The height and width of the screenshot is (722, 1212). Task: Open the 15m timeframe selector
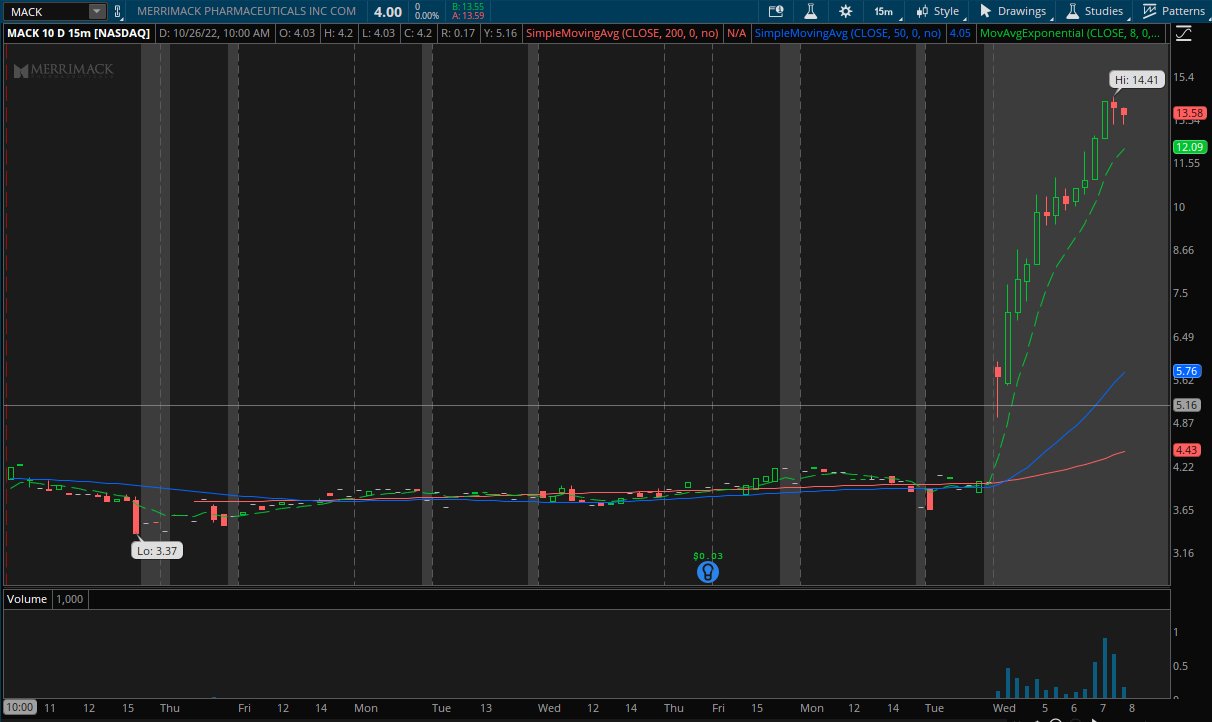885,11
